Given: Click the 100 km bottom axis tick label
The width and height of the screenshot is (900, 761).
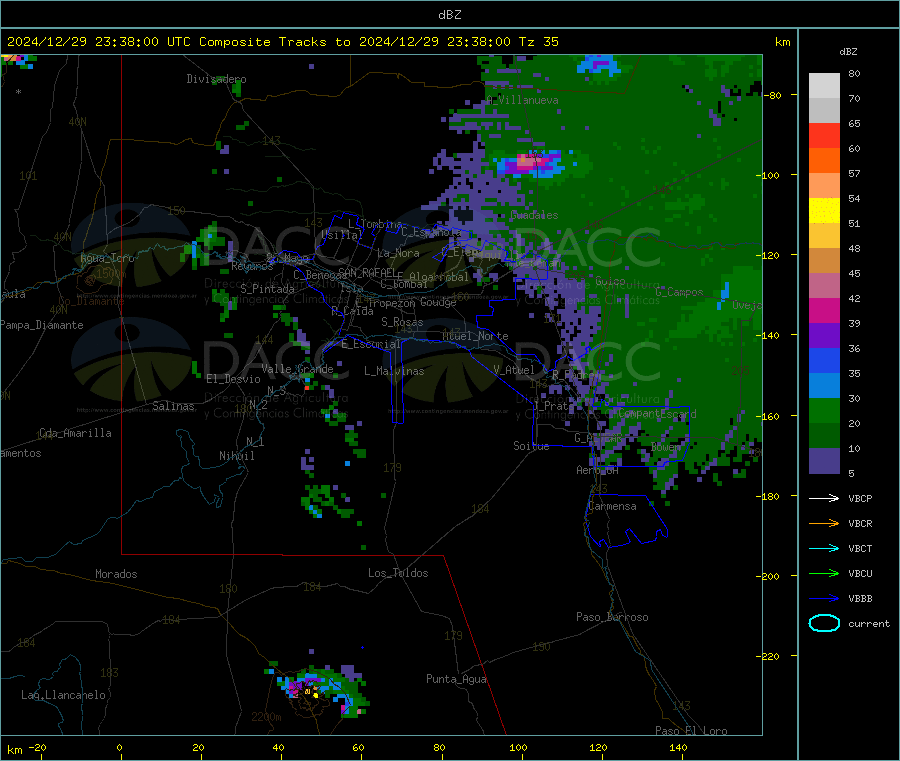Looking at the screenshot, I should [x=518, y=747].
